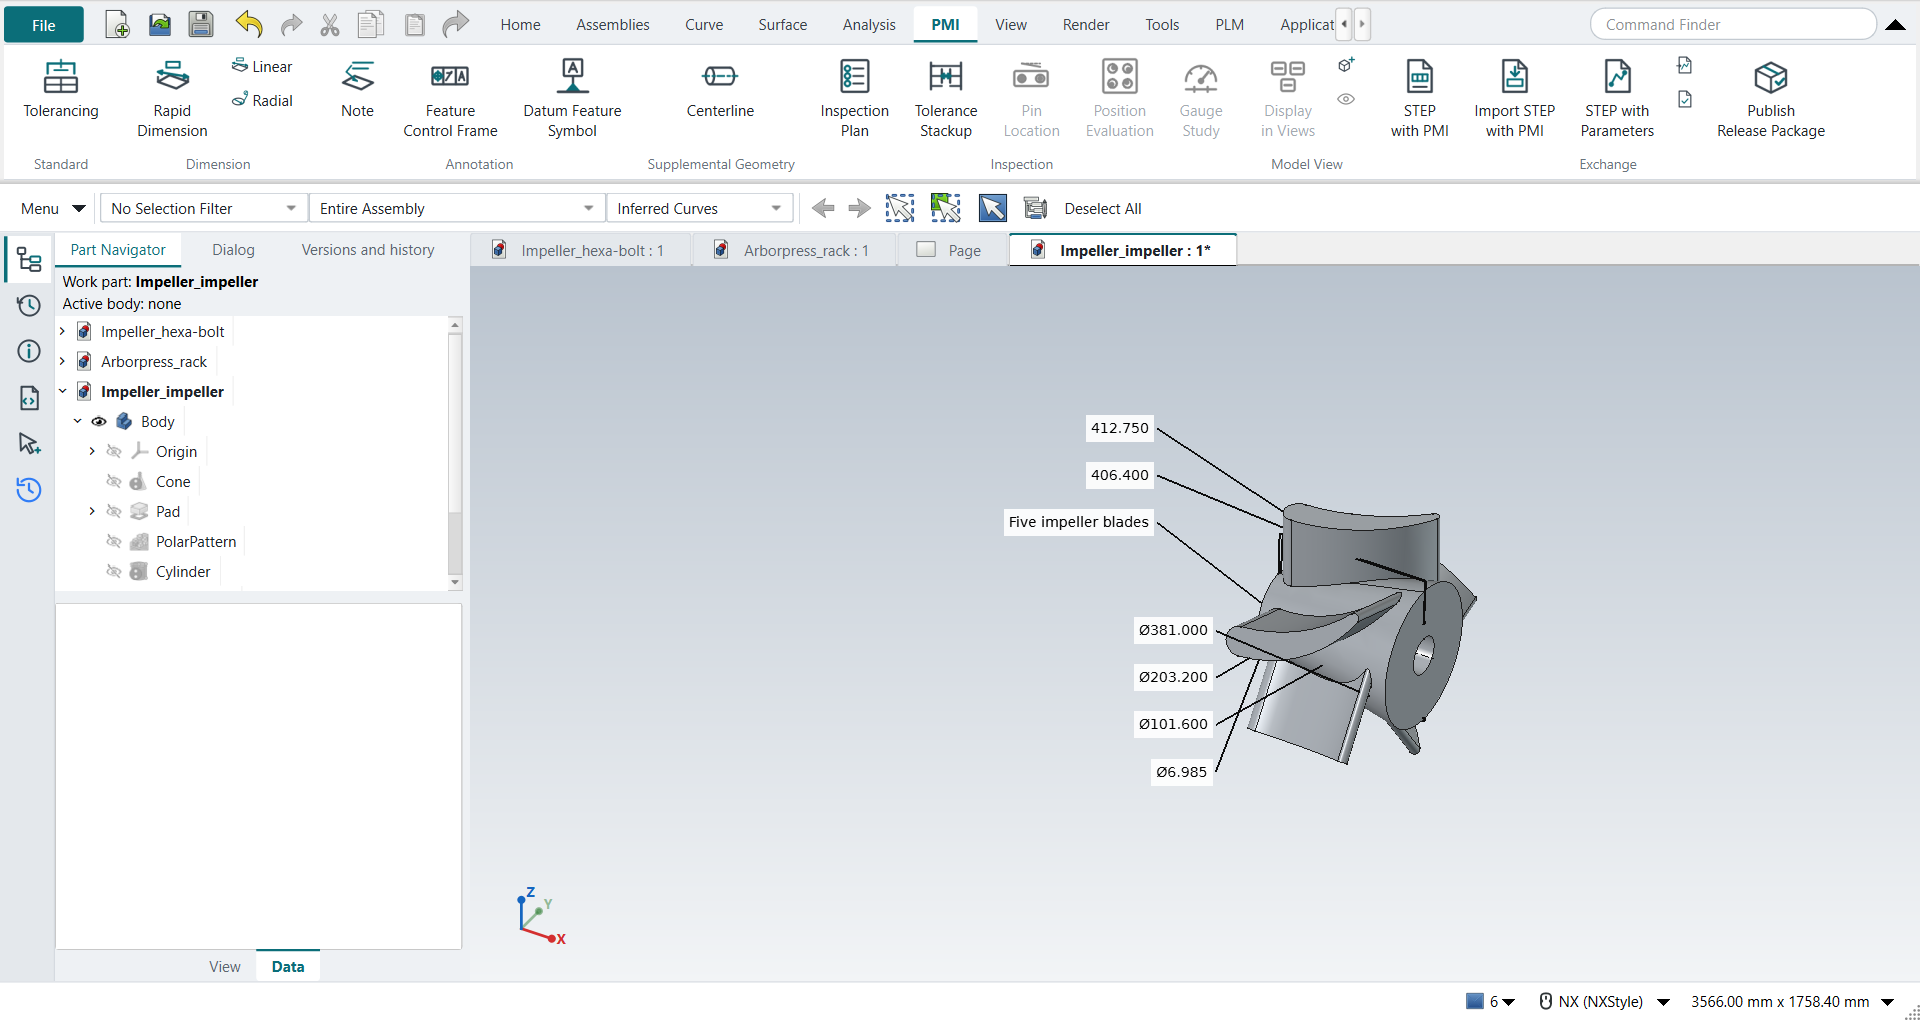1920x1020 pixels.
Task: Launch the Tolerance Stackup tool
Action: coord(945,99)
